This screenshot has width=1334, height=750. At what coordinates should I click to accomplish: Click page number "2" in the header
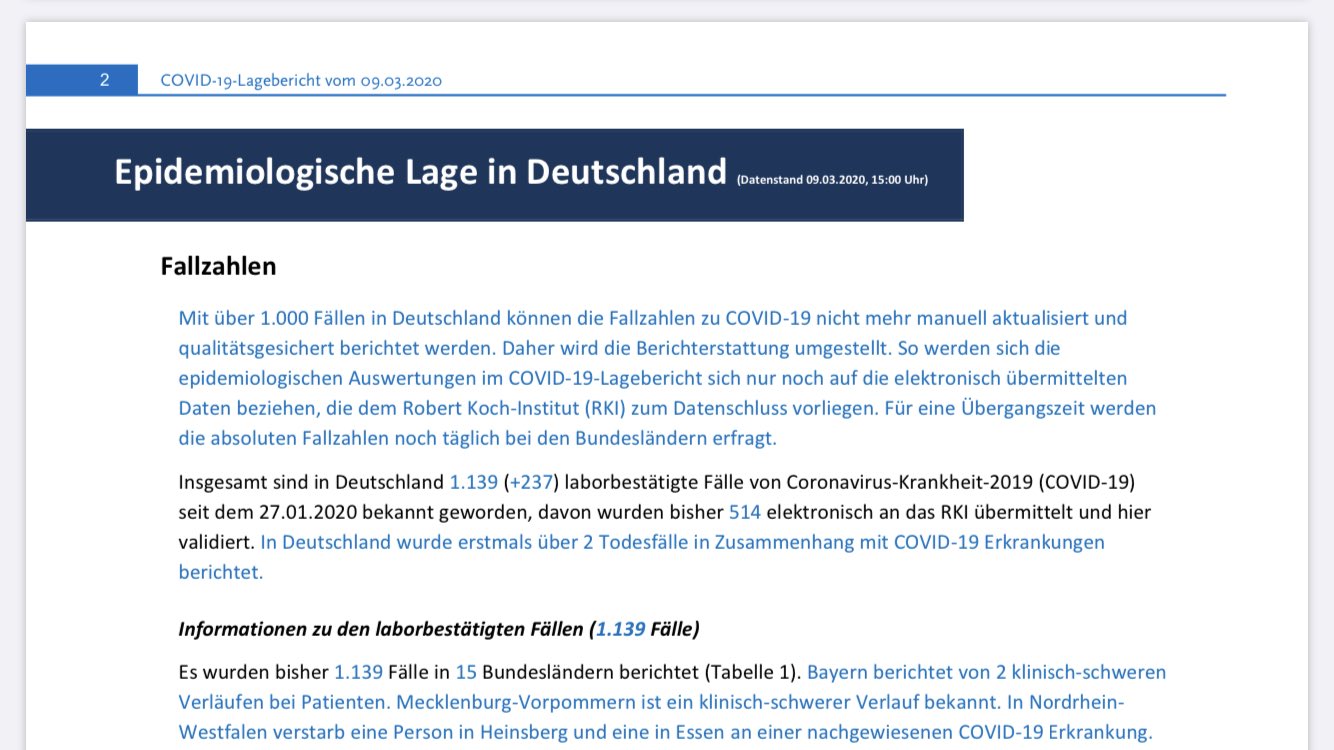coord(104,80)
